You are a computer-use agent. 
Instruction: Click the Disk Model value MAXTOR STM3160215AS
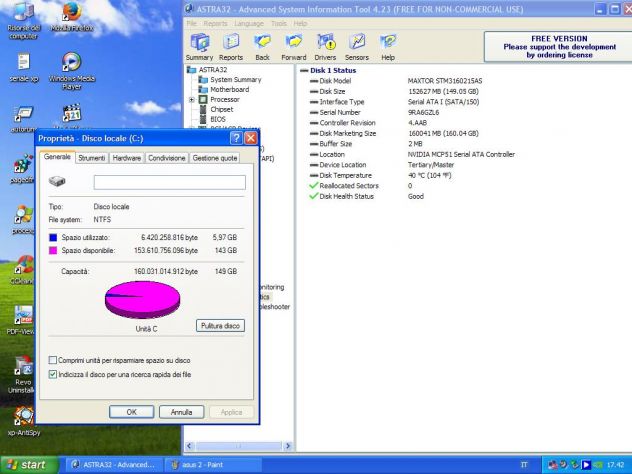[445, 81]
